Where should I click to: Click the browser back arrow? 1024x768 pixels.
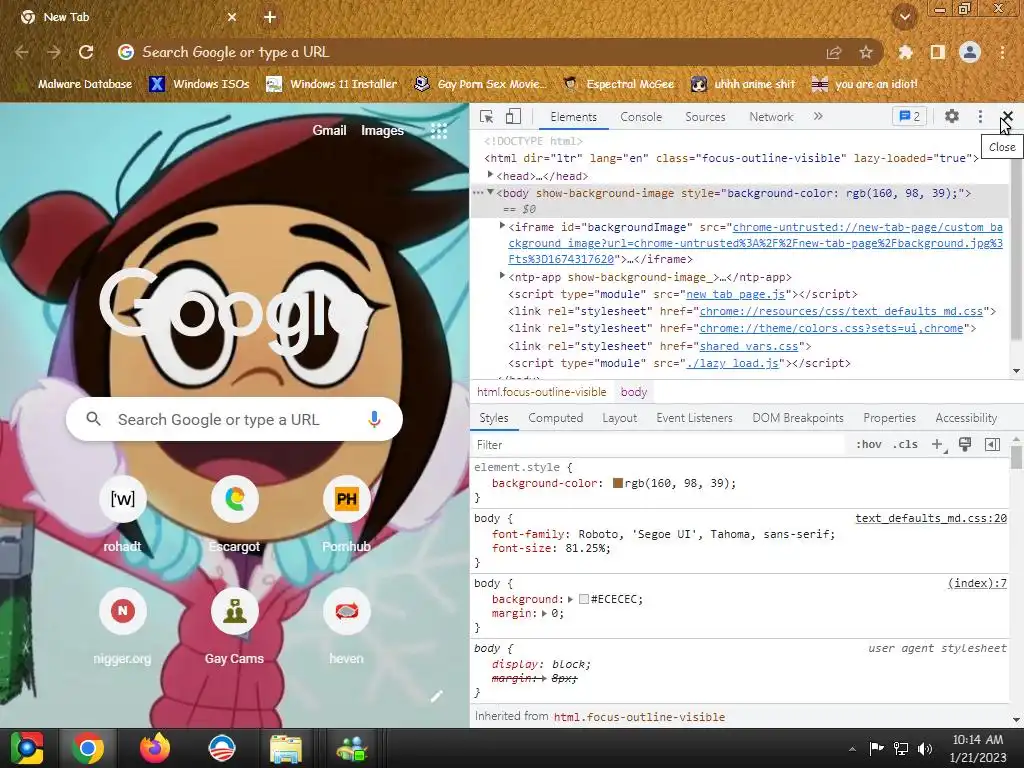click(x=22, y=52)
